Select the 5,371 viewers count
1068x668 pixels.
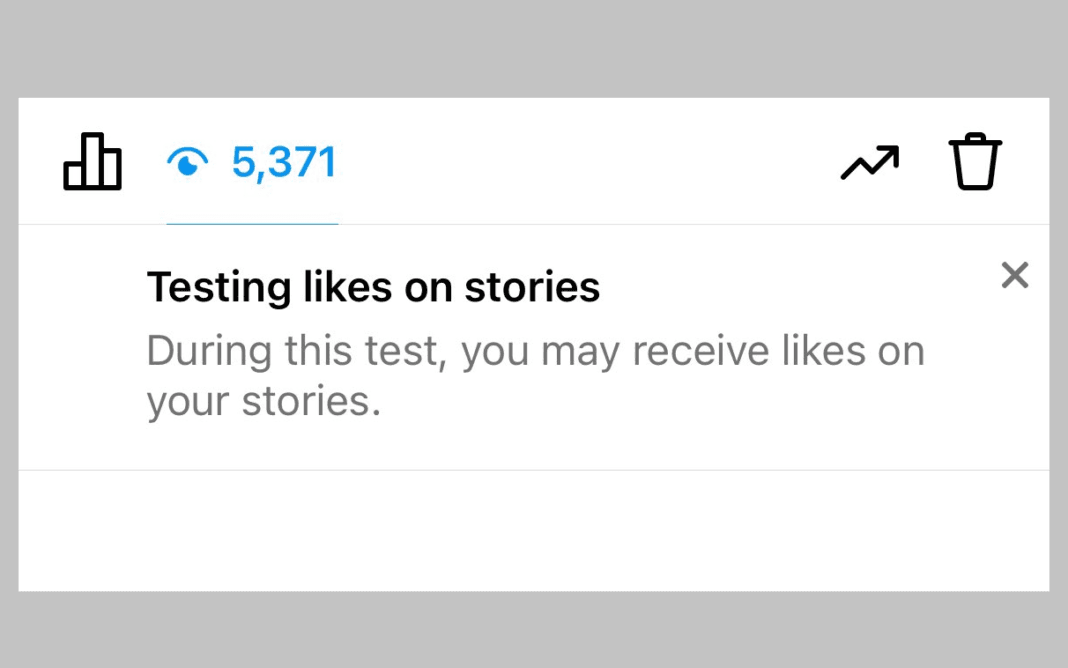pos(284,162)
